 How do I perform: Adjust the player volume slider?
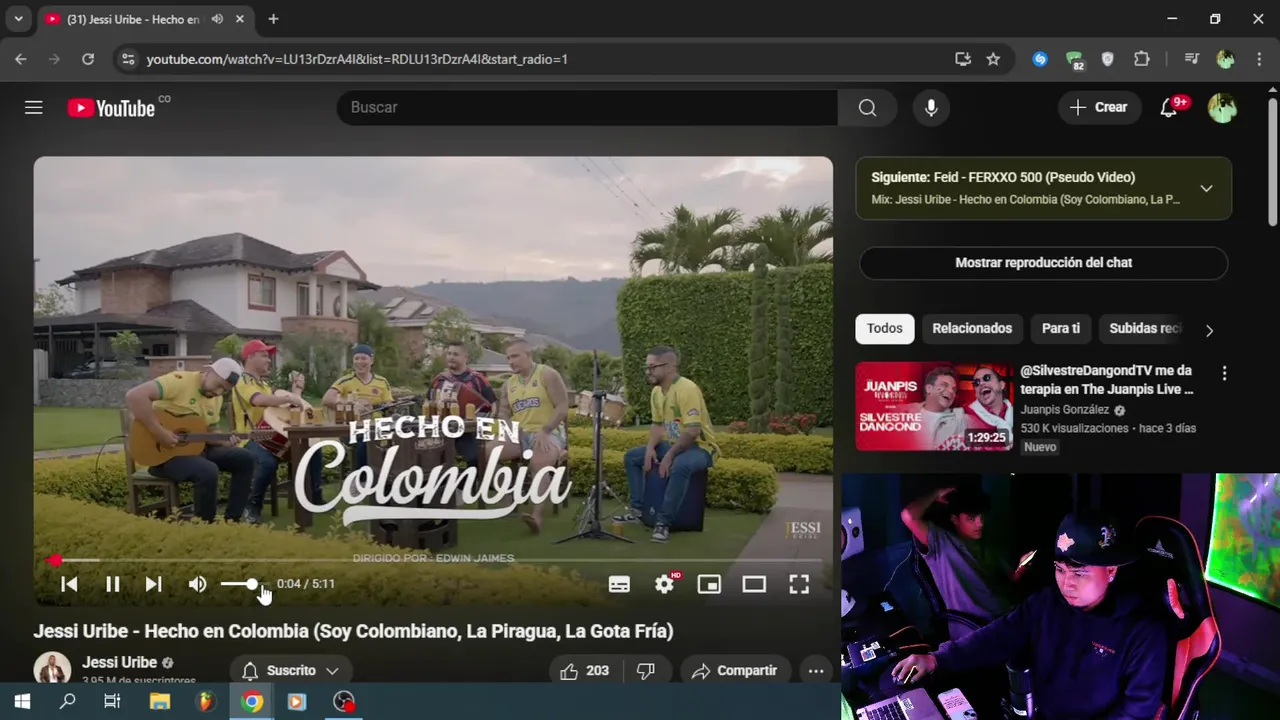click(240, 584)
